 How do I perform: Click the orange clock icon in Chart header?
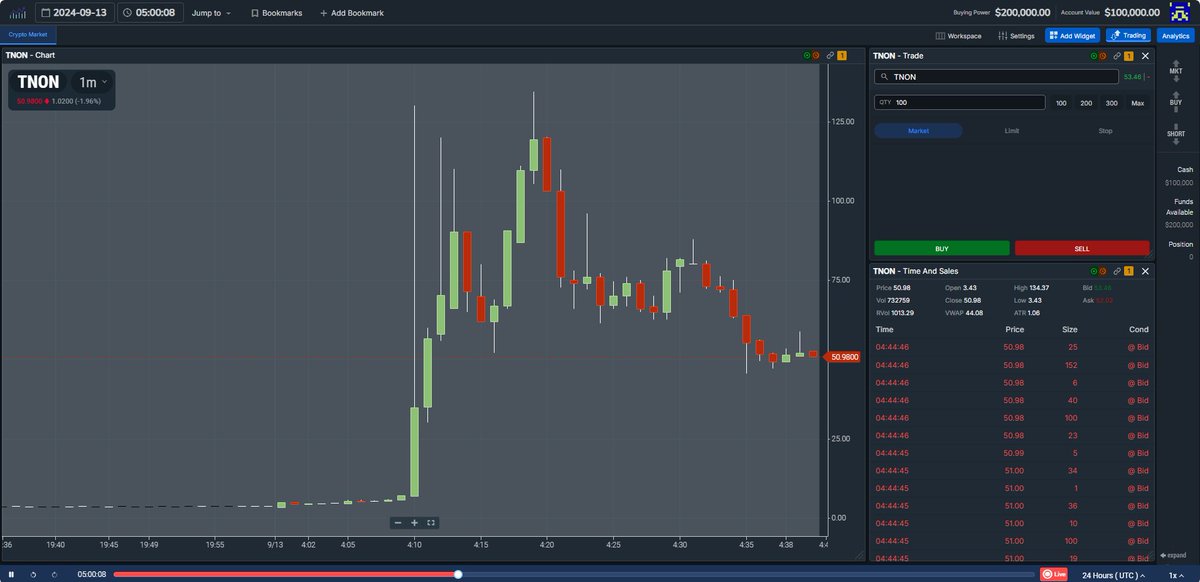pyautogui.click(x=815, y=56)
